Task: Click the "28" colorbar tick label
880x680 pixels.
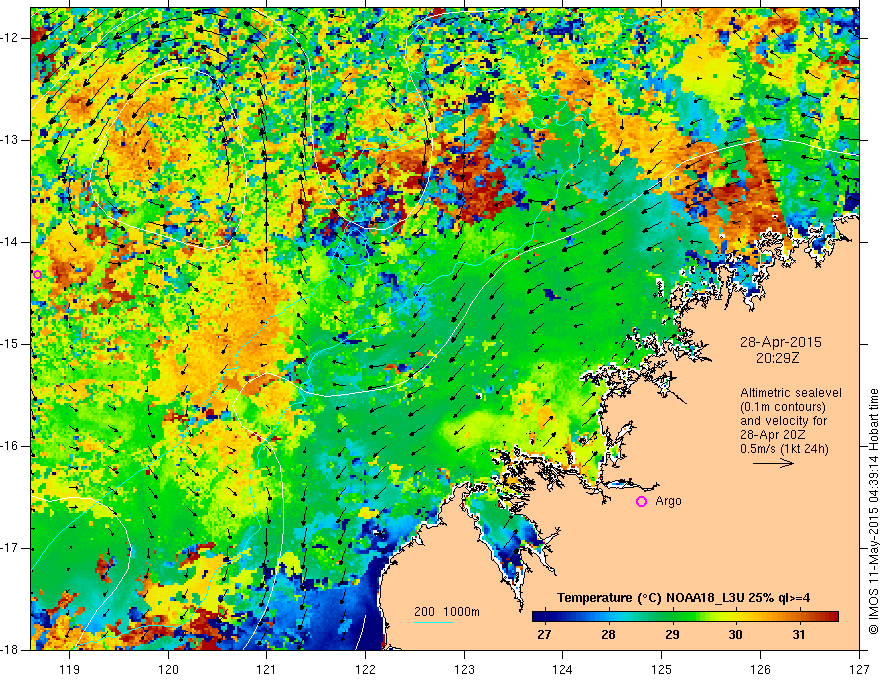Action: click(608, 635)
